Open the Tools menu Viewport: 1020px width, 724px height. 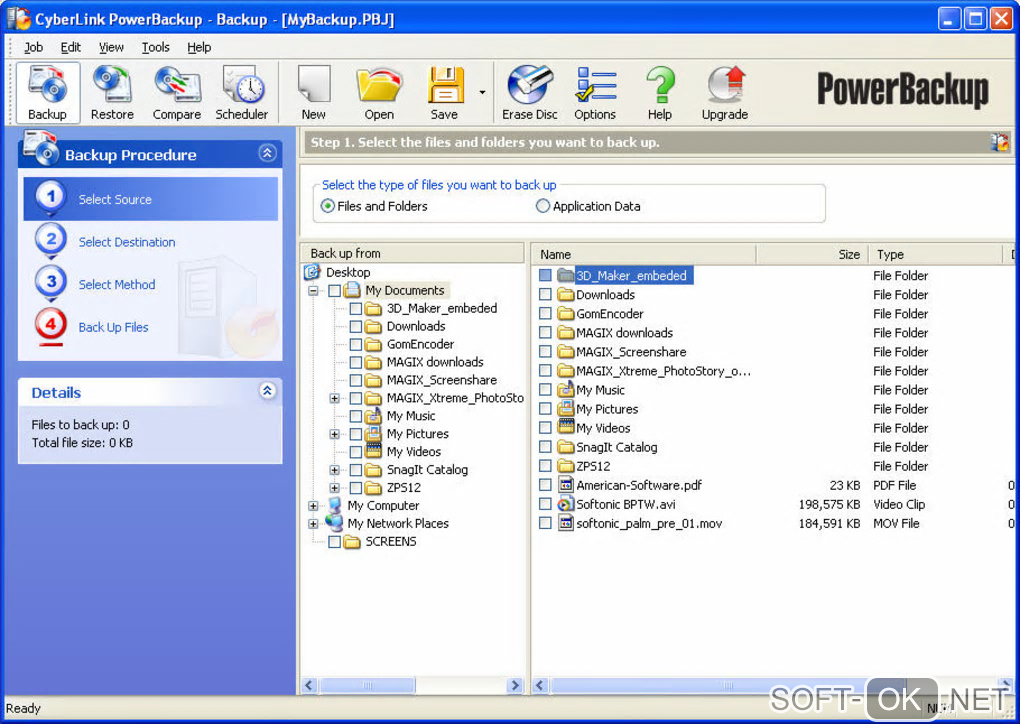[x=155, y=47]
